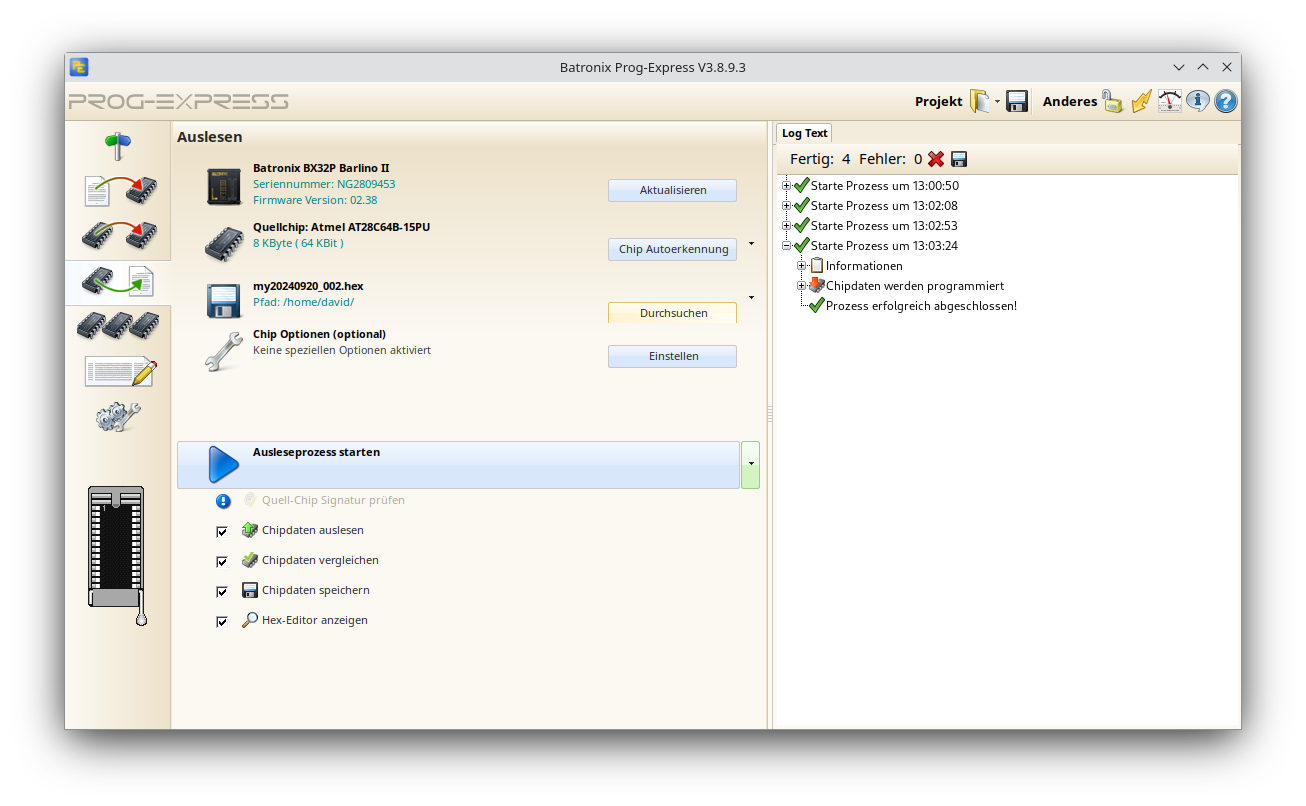Click the save project floppy disk icon
The image size is (1306, 806).
tap(1017, 101)
